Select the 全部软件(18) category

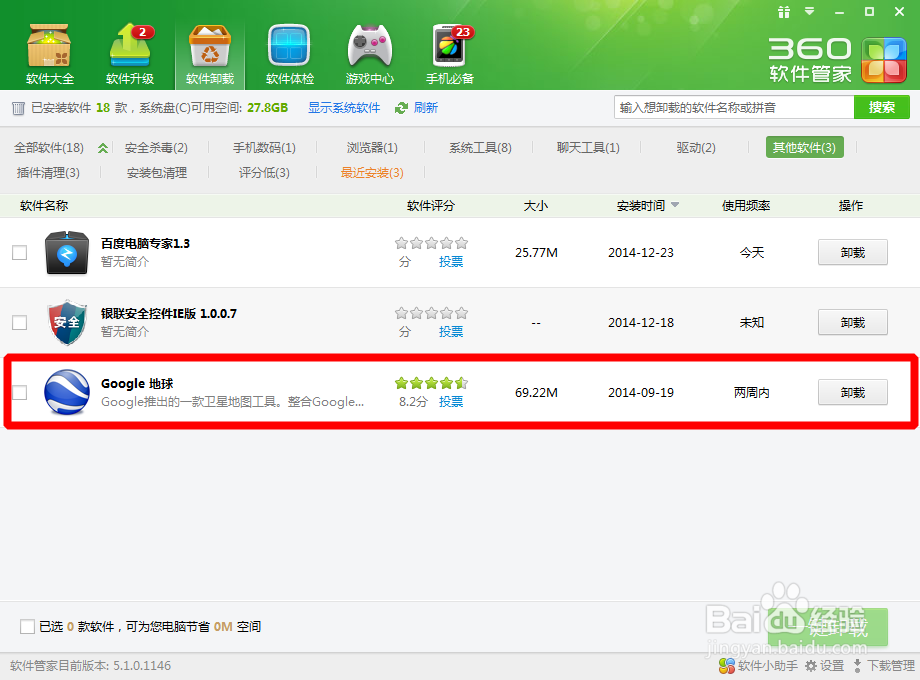[49, 148]
